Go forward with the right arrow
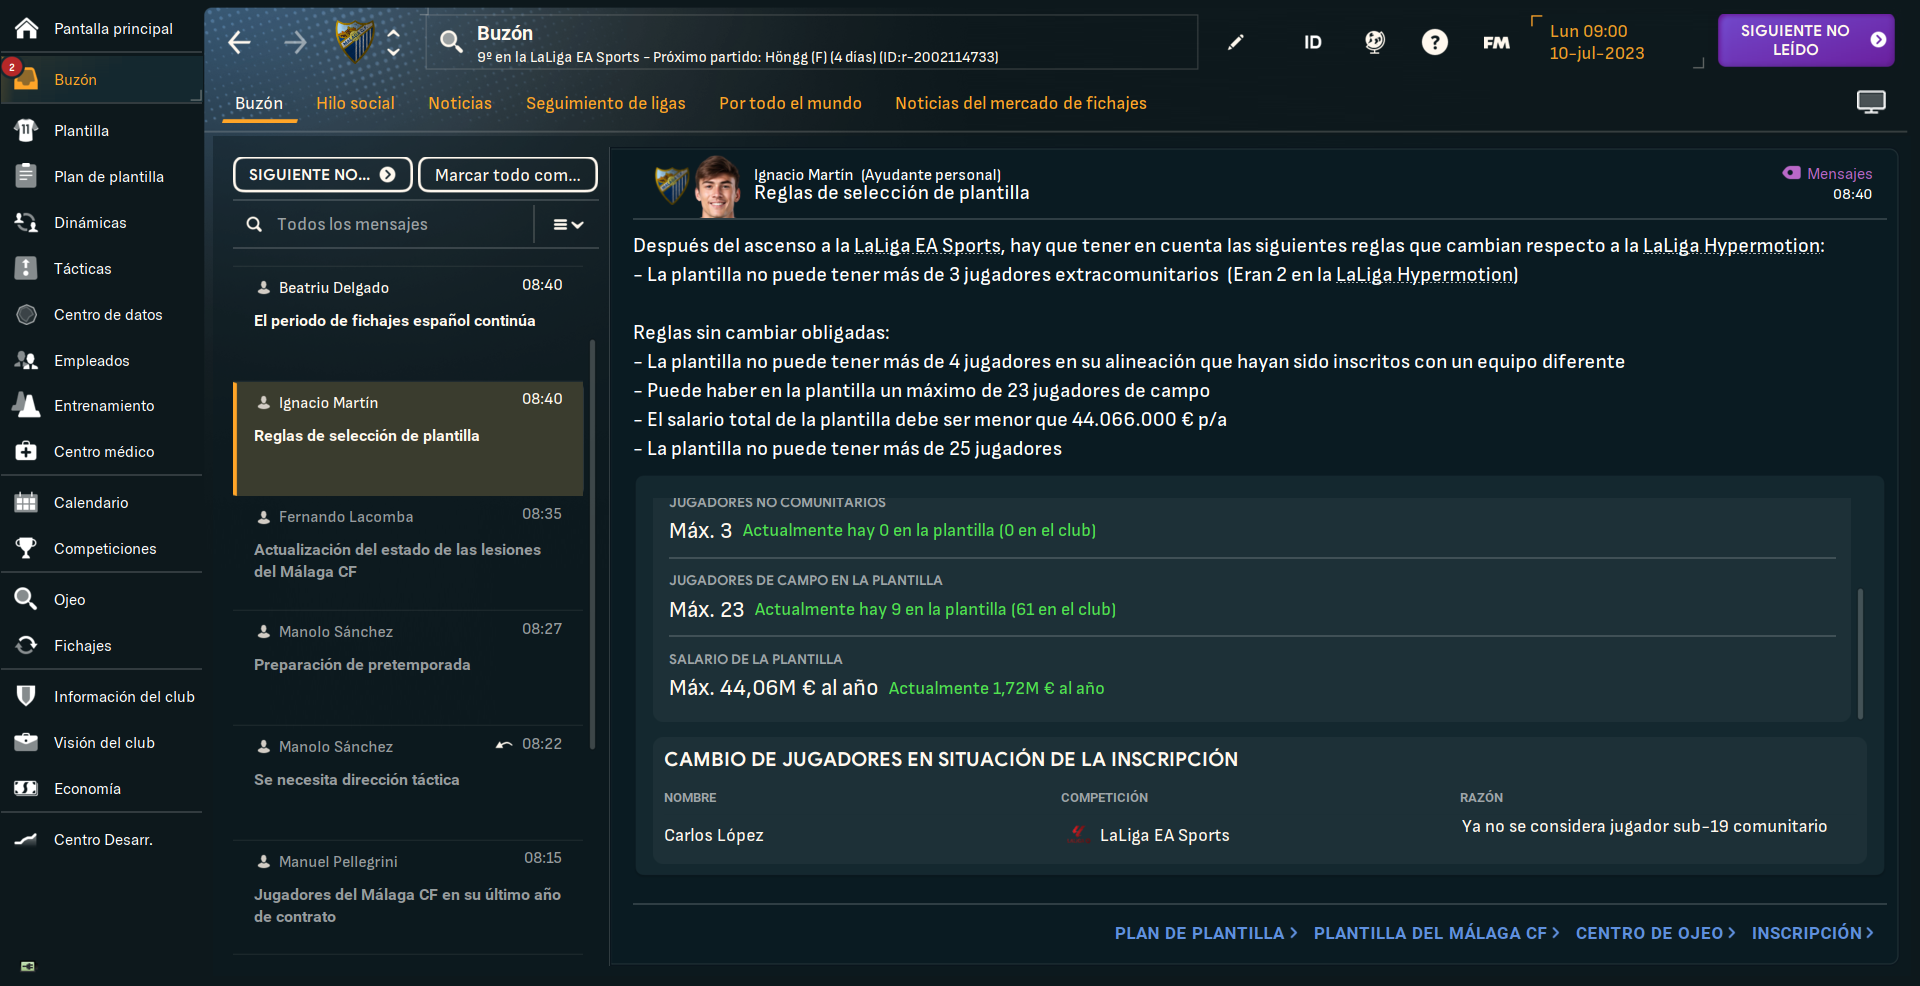 295,42
